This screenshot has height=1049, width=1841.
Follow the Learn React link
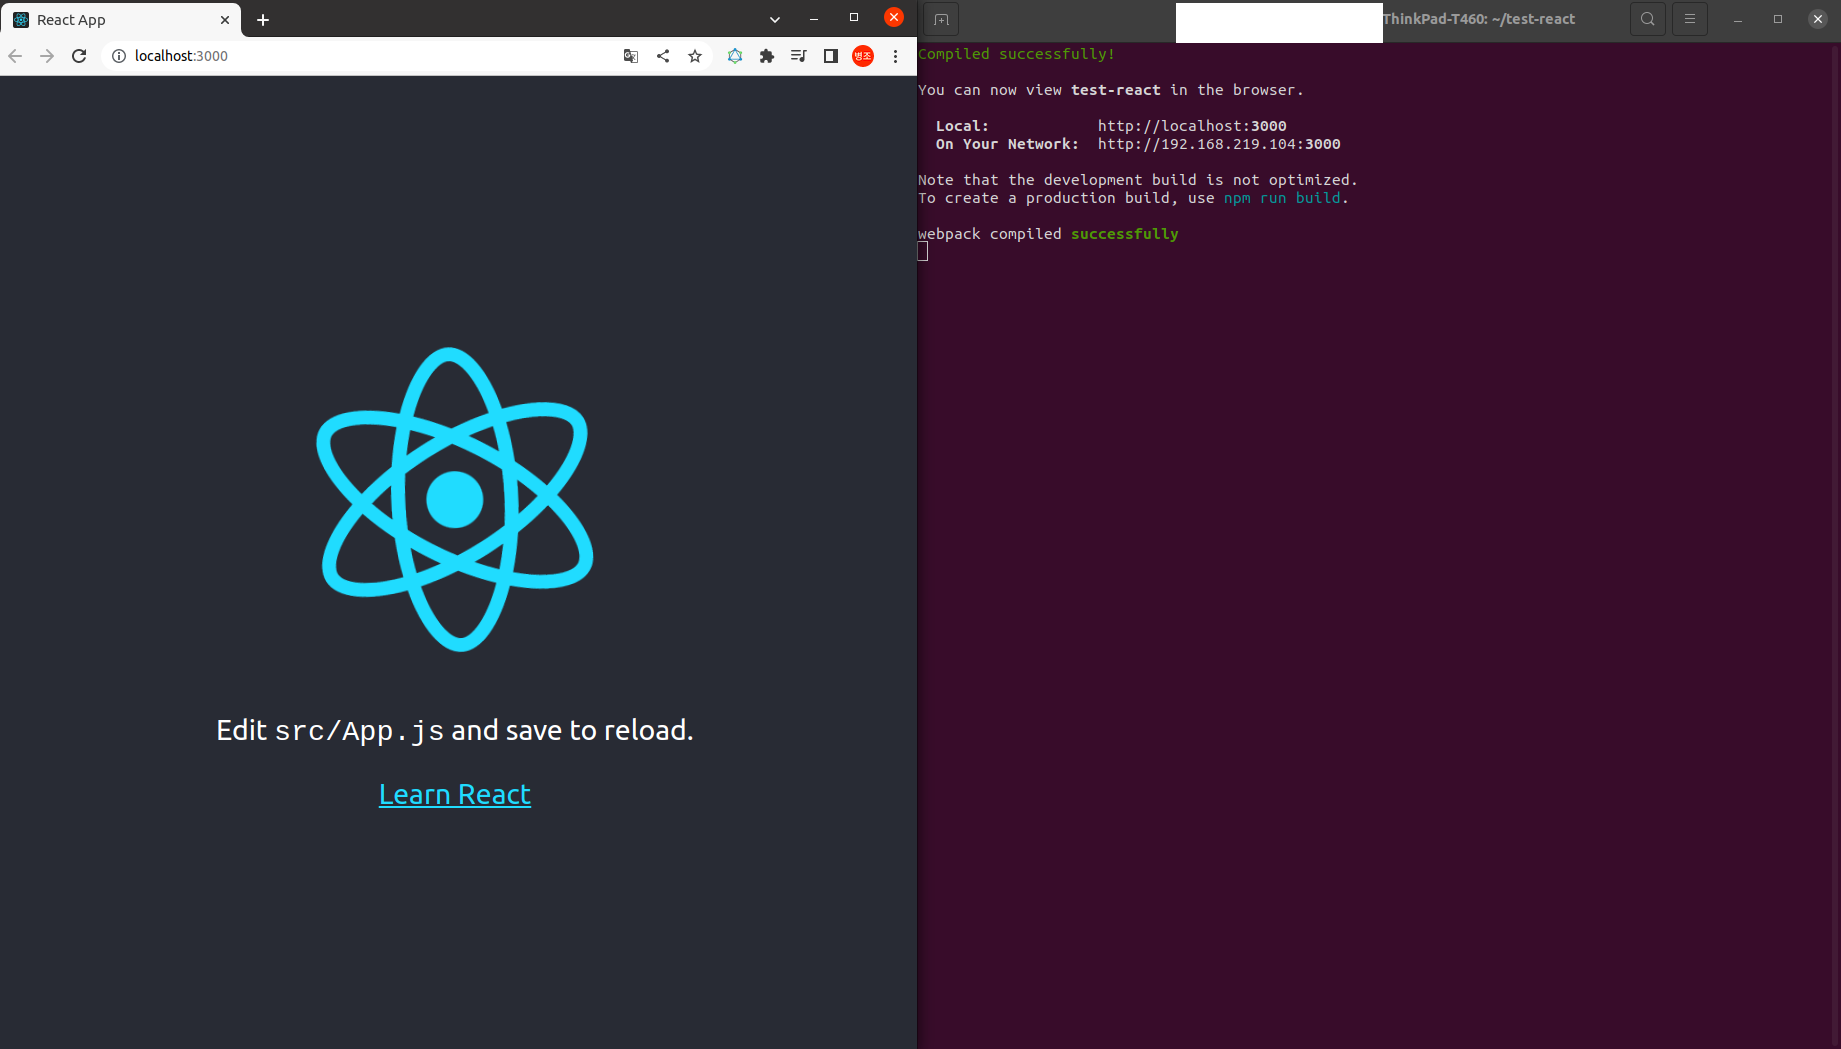(455, 794)
